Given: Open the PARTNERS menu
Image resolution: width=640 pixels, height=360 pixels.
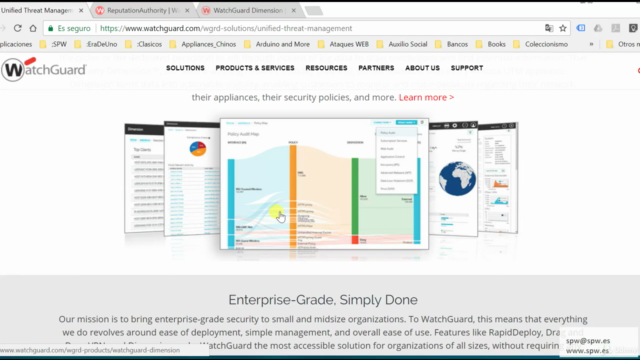Looking at the screenshot, I should [376, 68].
